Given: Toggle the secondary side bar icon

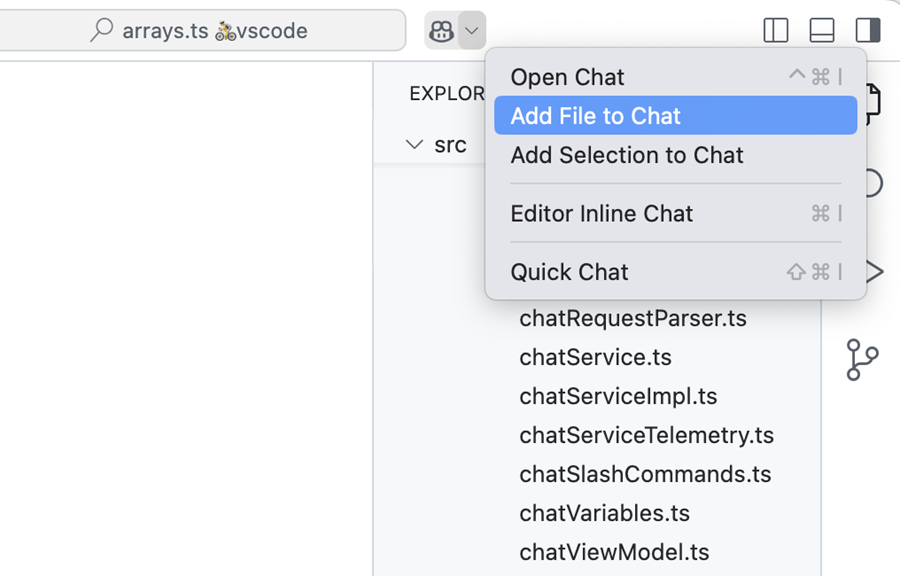Looking at the screenshot, I should pyautogui.click(x=867, y=30).
